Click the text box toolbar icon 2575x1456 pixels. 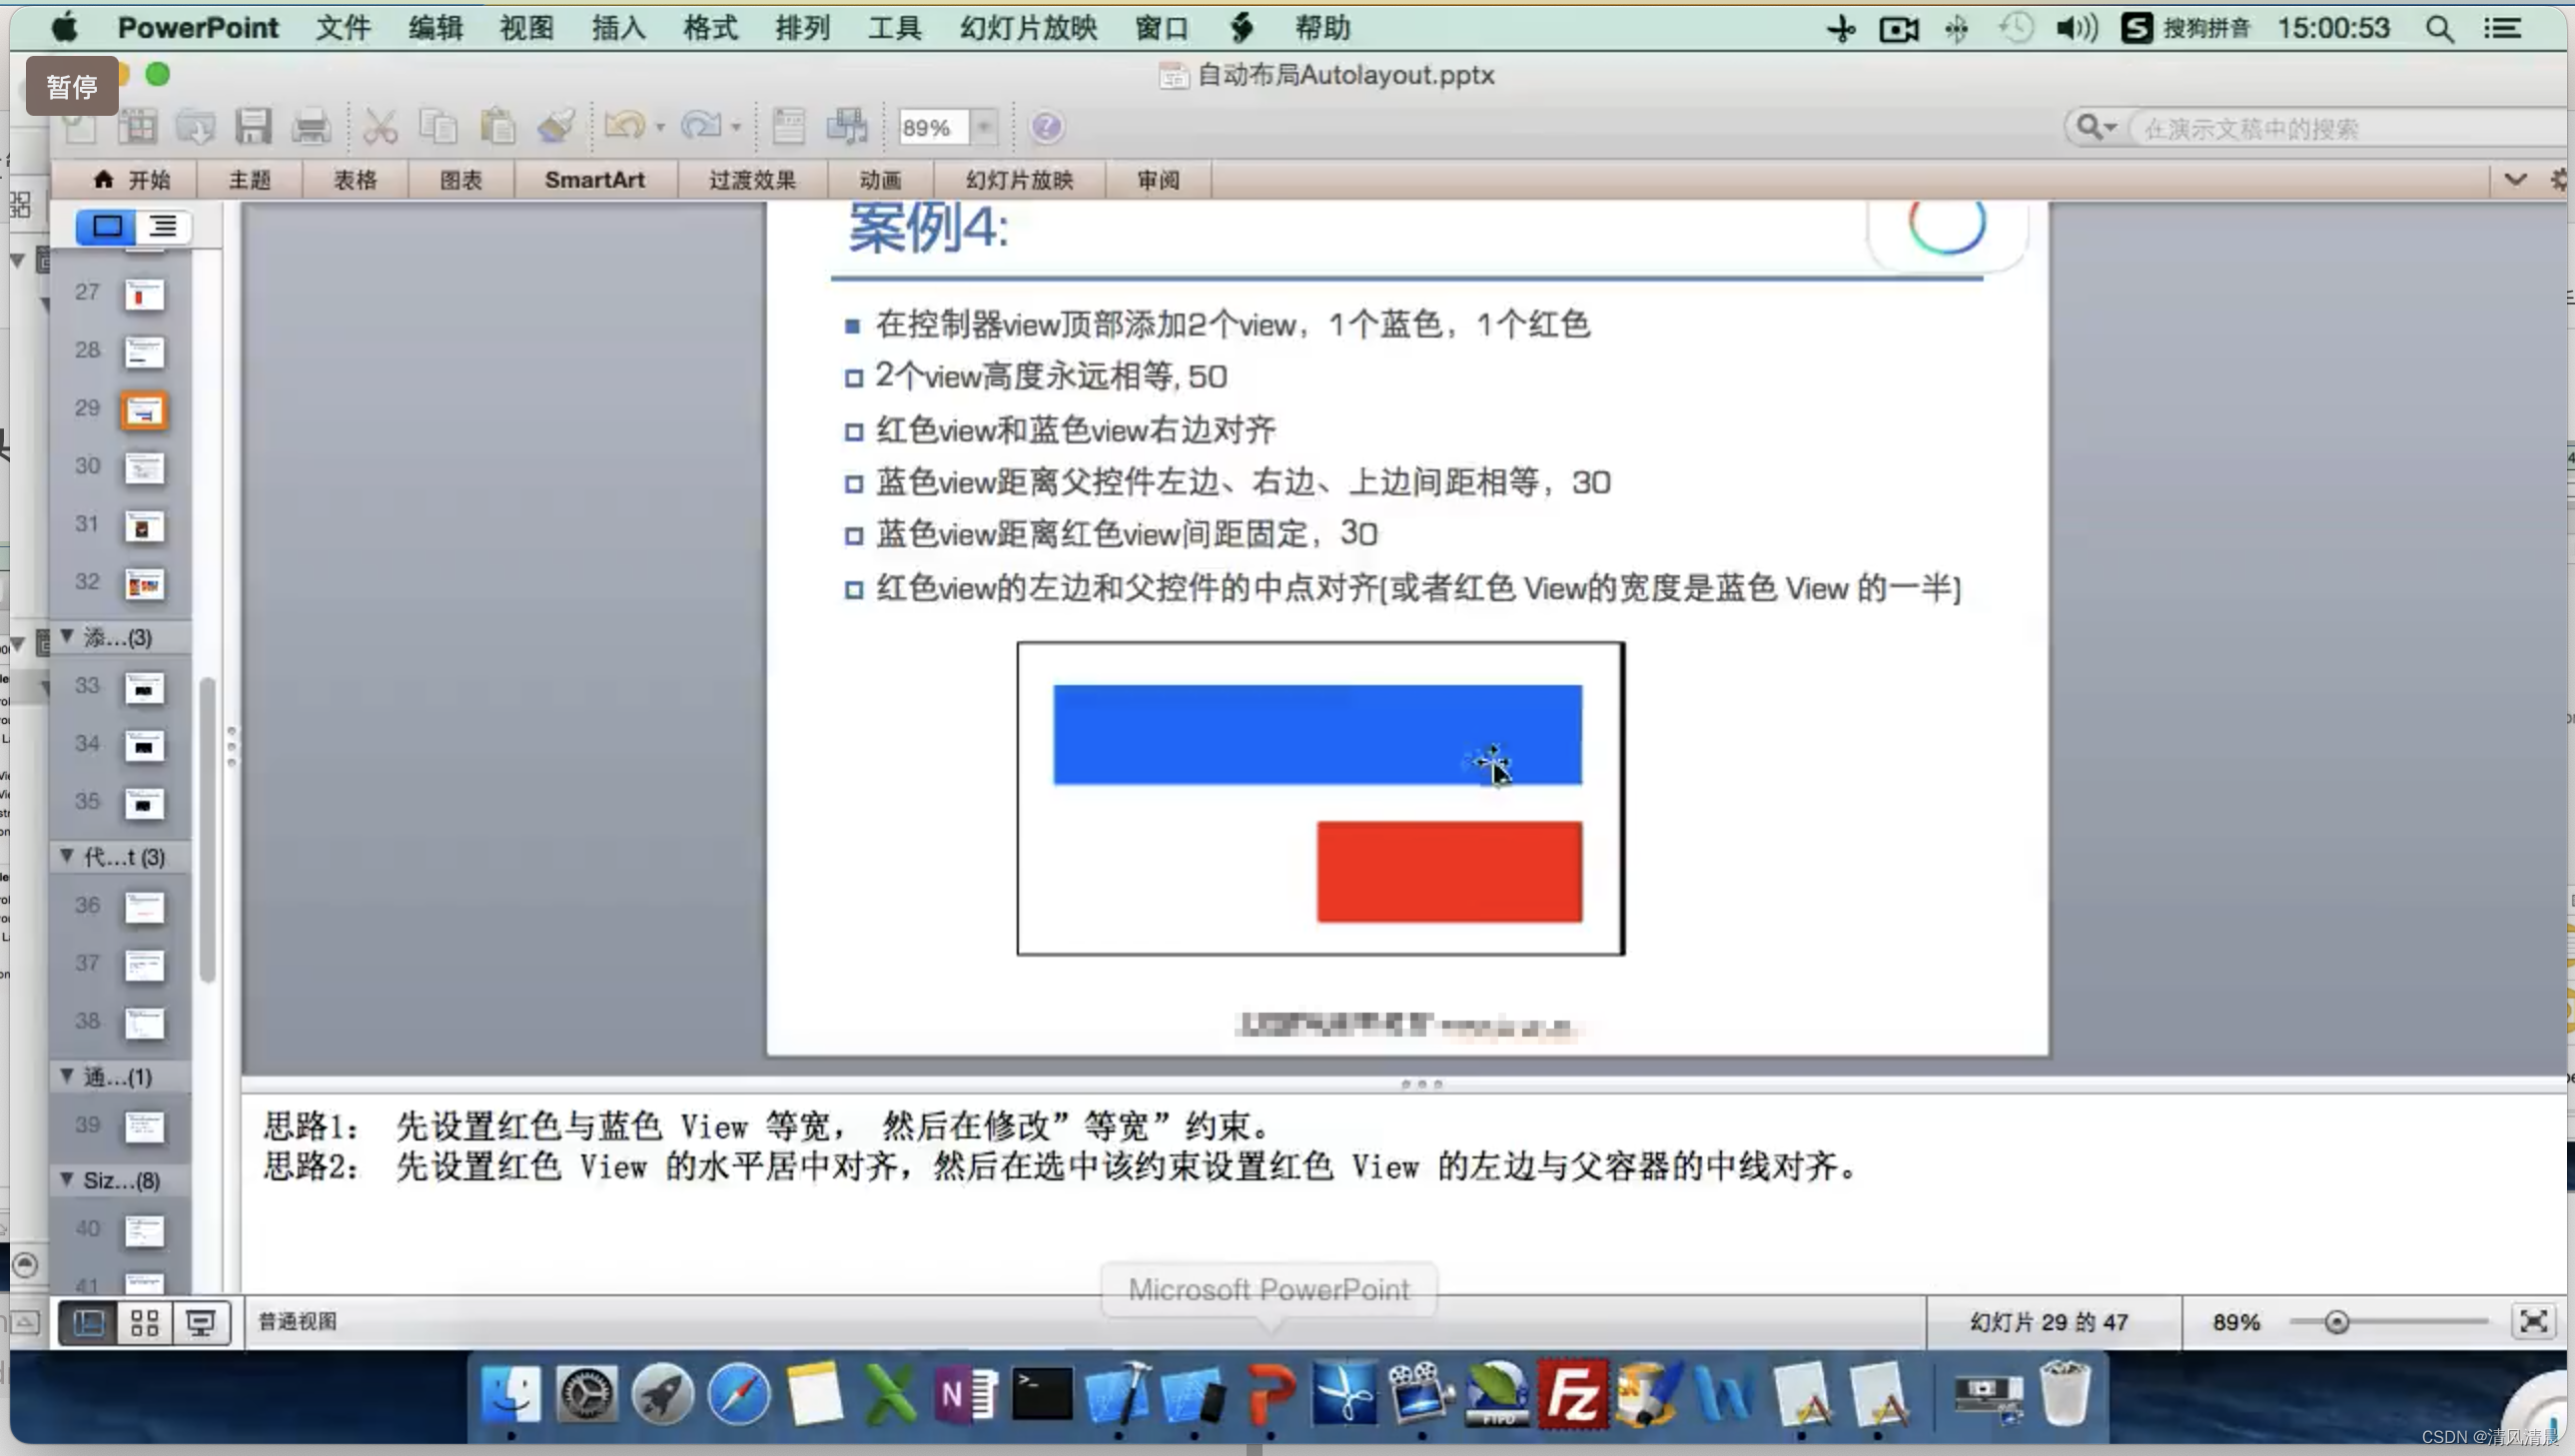(x=789, y=127)
